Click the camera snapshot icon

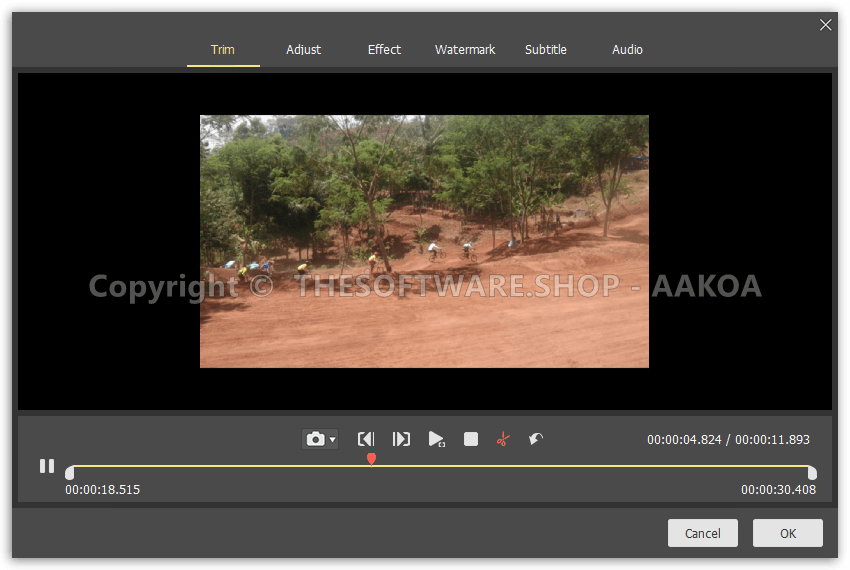point(315,439)
